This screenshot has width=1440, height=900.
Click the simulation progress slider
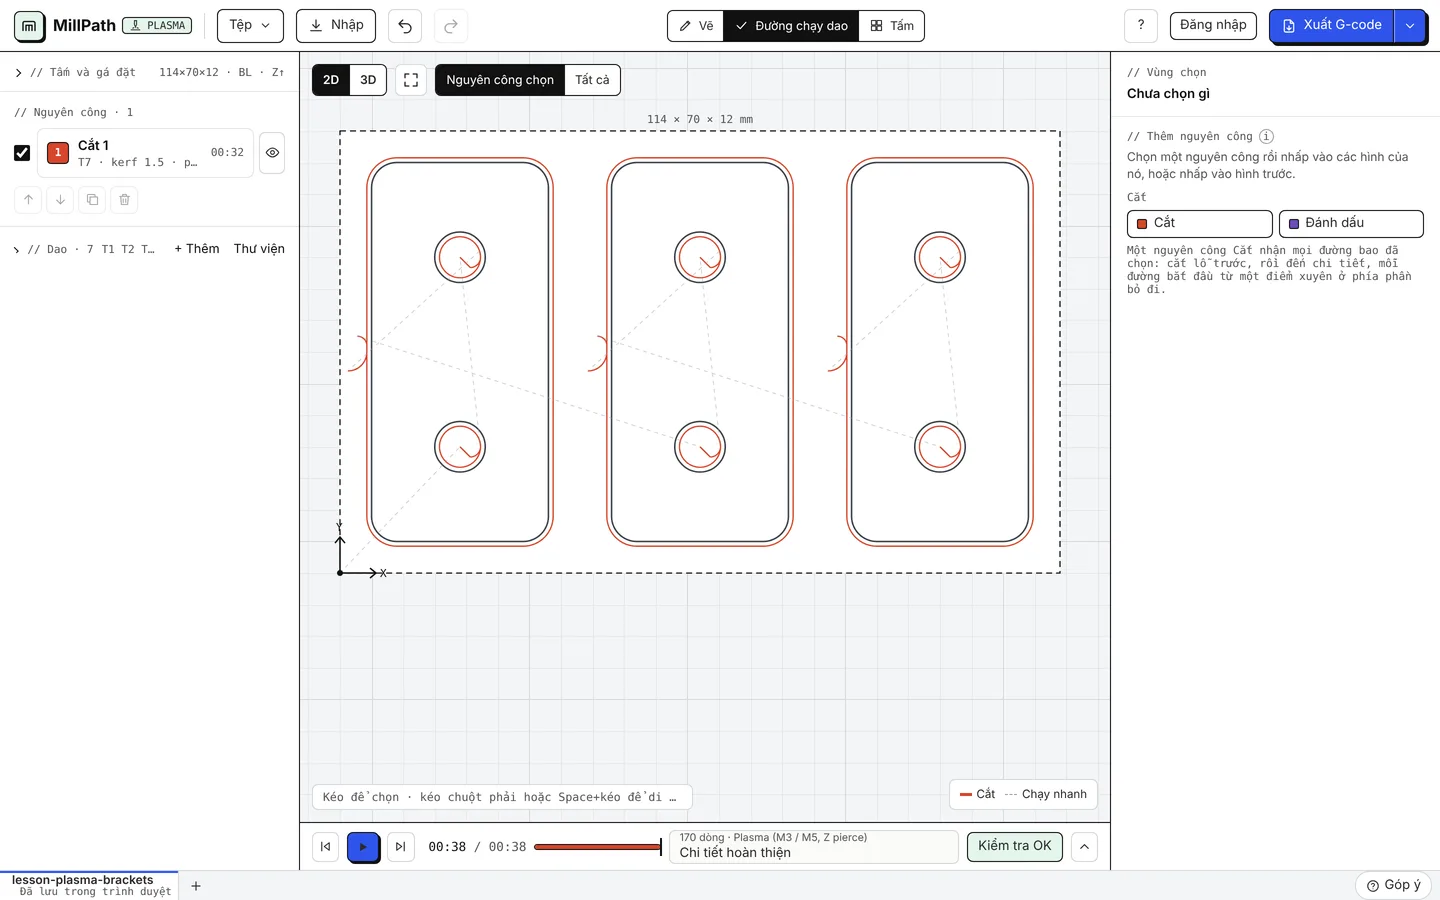click(598, 847)
